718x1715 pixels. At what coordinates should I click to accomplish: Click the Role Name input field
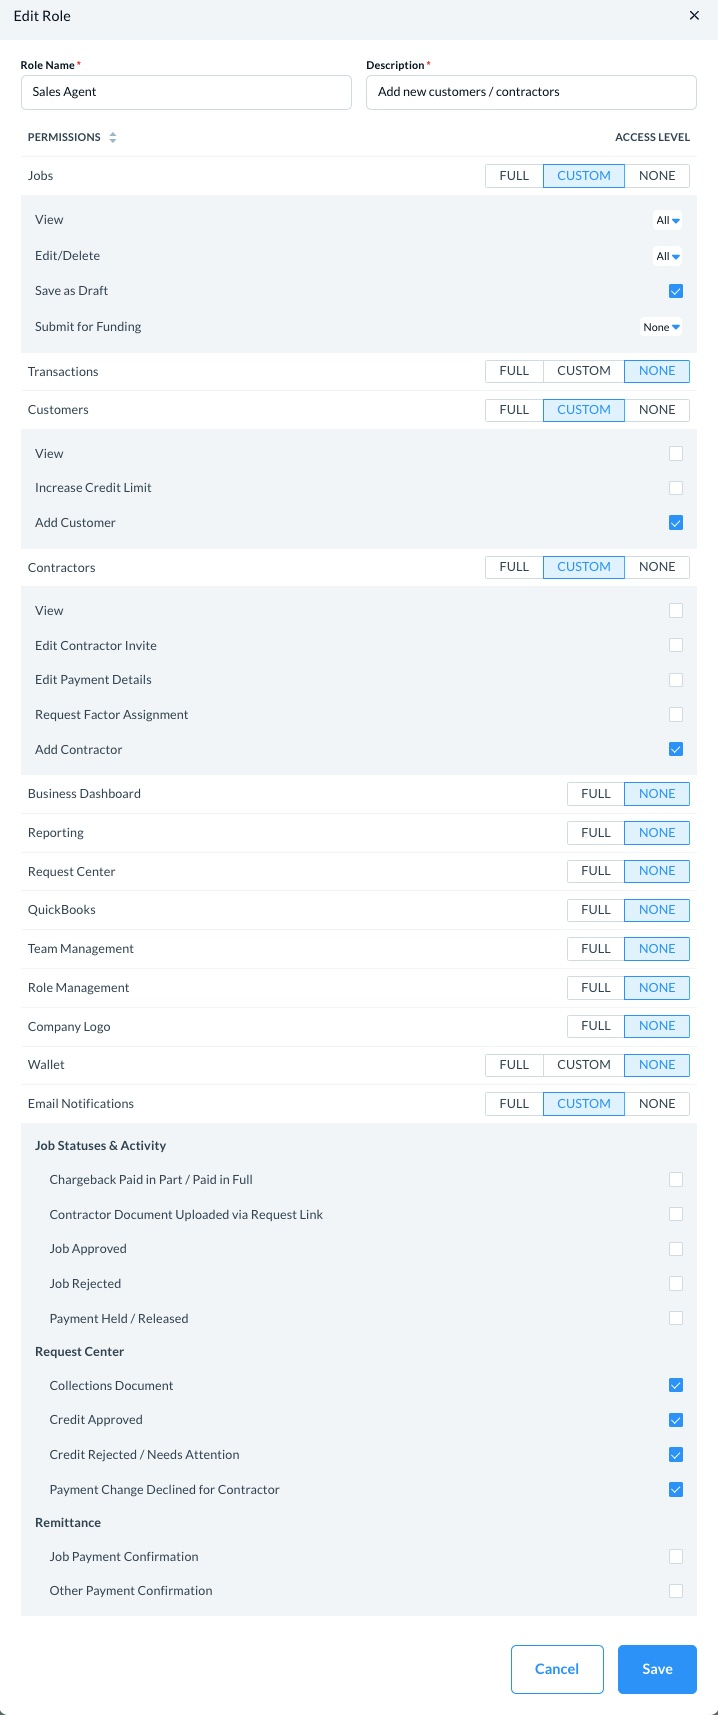pos(186,92)
